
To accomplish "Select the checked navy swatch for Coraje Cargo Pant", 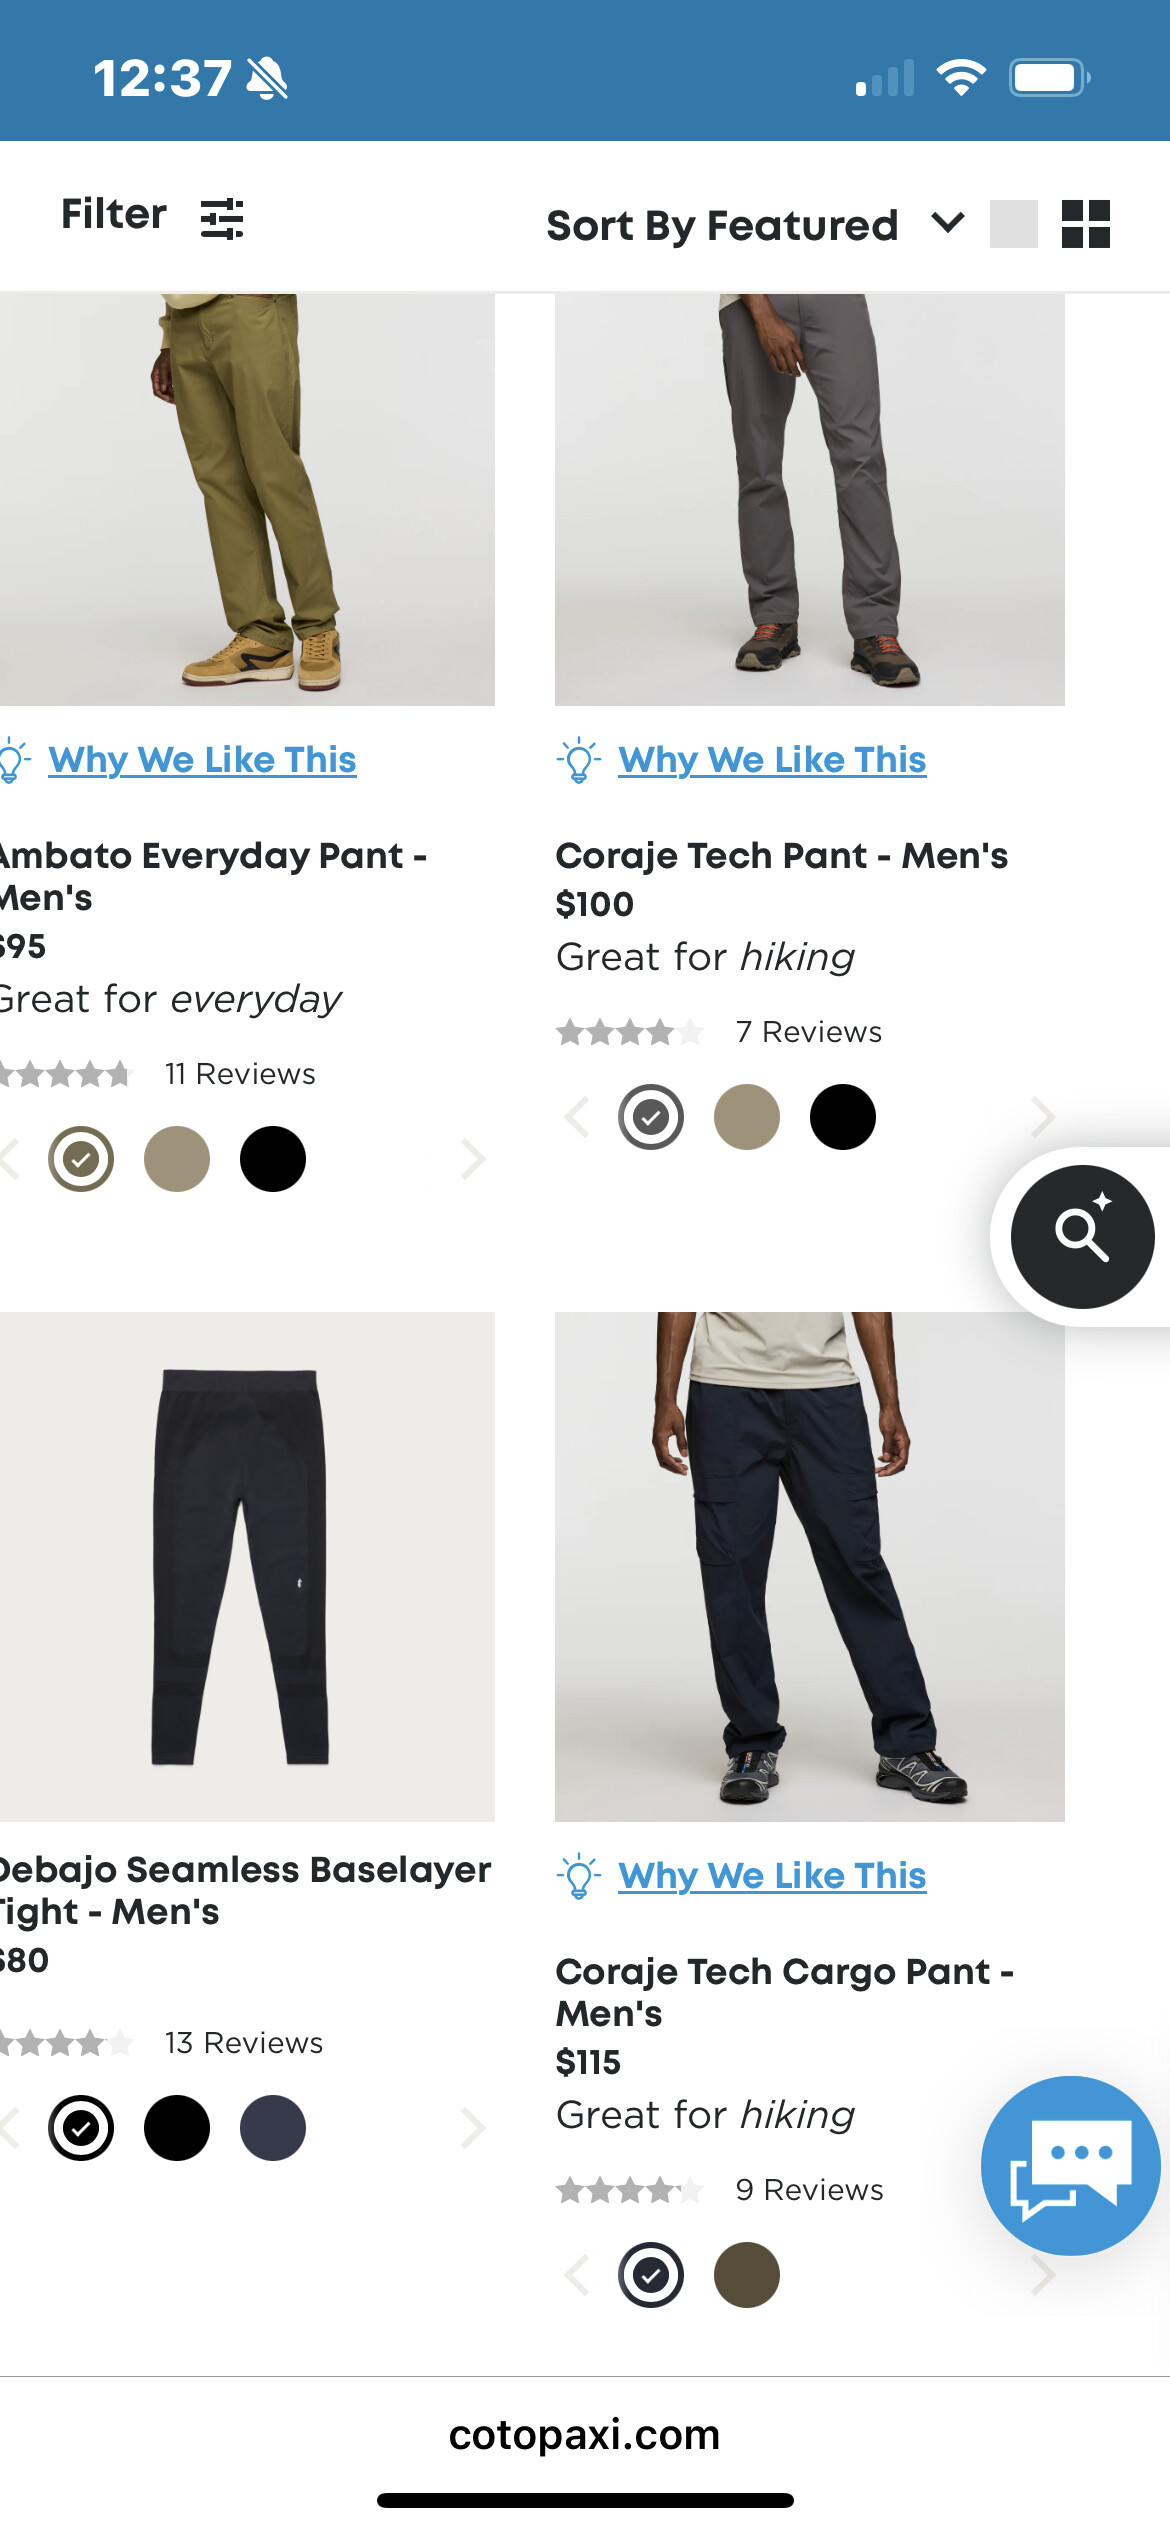I will 651,2275.
